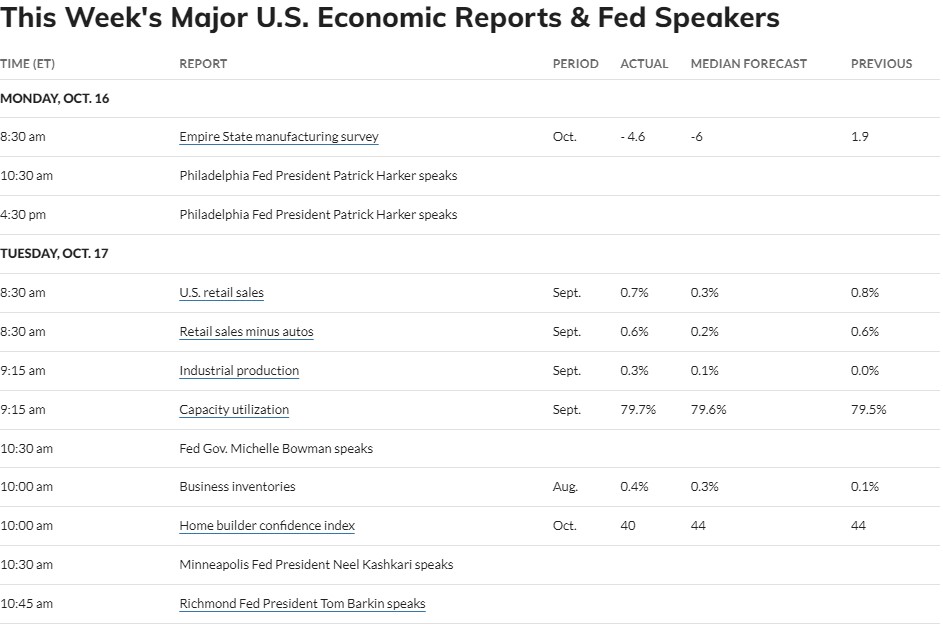Select the Business inventories row text
Viewport: 943px width, 629px height.
point(238,486)
